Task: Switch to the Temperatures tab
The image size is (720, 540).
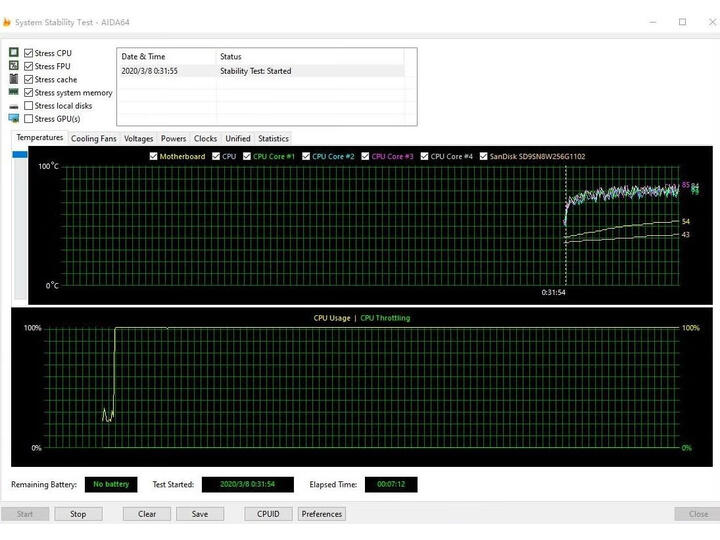Action: click(39, 137)
